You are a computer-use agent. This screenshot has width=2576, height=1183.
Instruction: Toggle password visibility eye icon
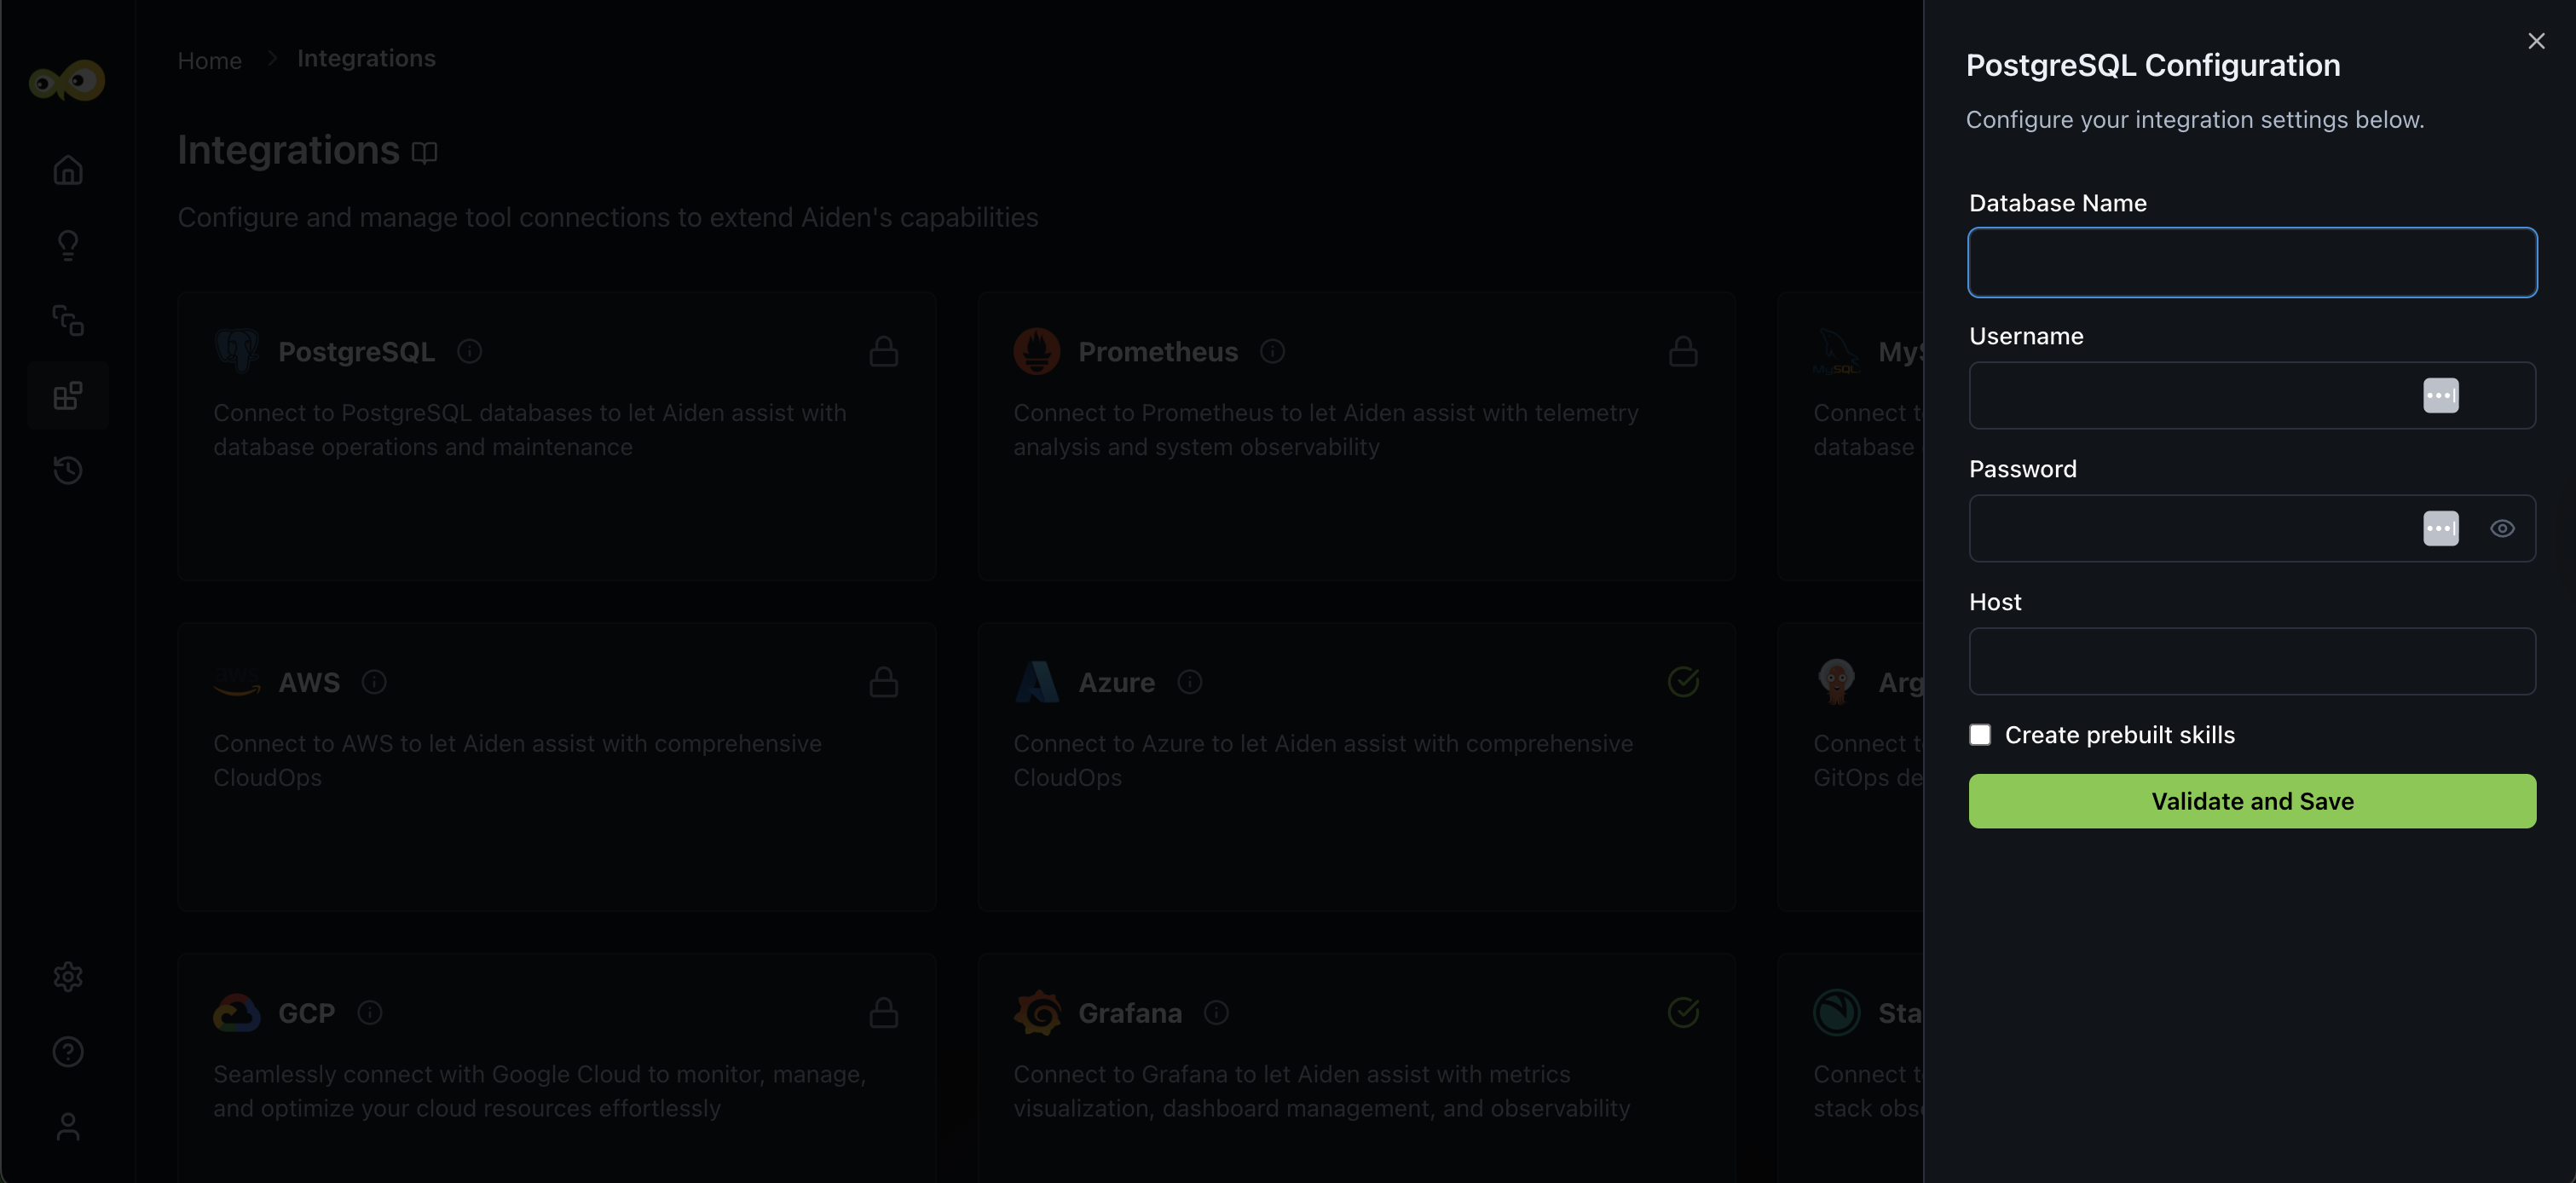(2502, 528)
